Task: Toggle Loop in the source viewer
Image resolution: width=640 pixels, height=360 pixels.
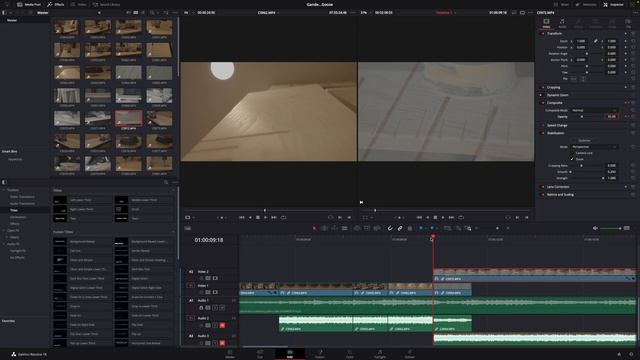Action: [x=283, y=218]
